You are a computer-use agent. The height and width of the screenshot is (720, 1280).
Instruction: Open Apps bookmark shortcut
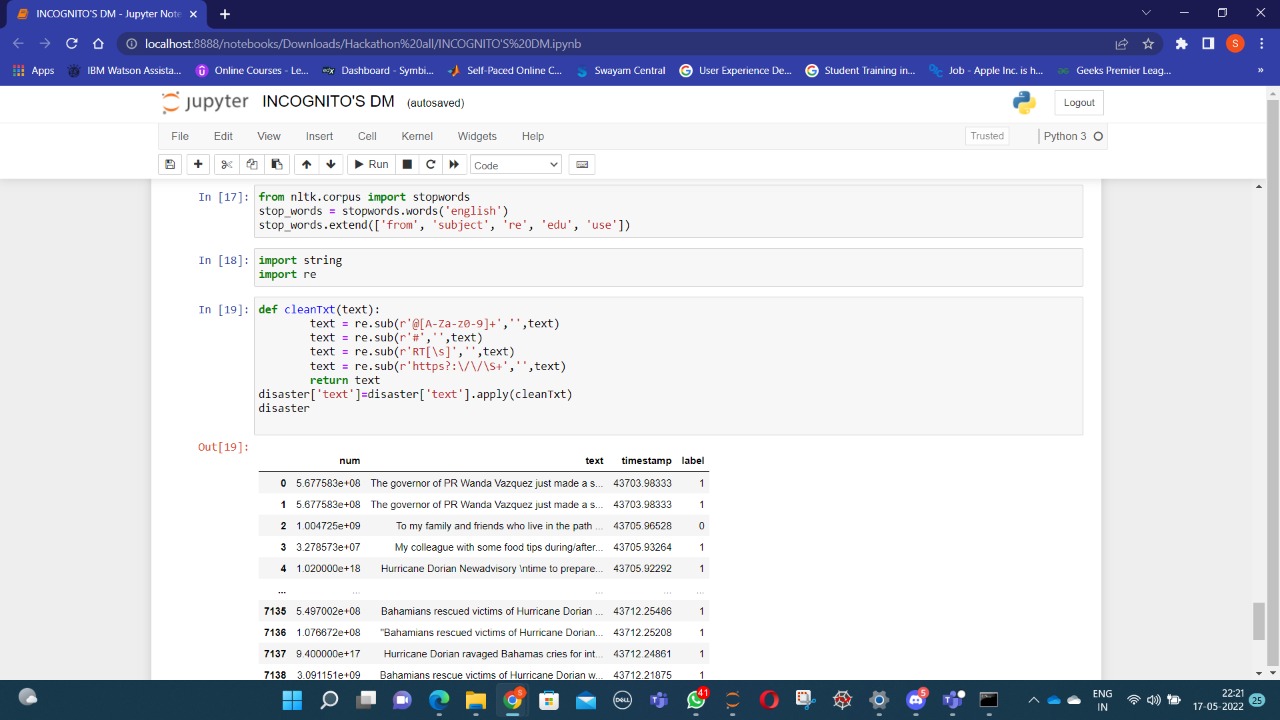[33, 70]
